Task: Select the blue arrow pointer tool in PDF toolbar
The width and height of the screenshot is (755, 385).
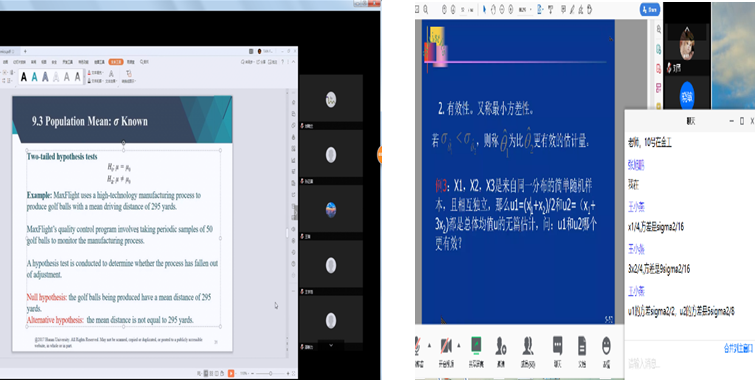Action: 484,10
